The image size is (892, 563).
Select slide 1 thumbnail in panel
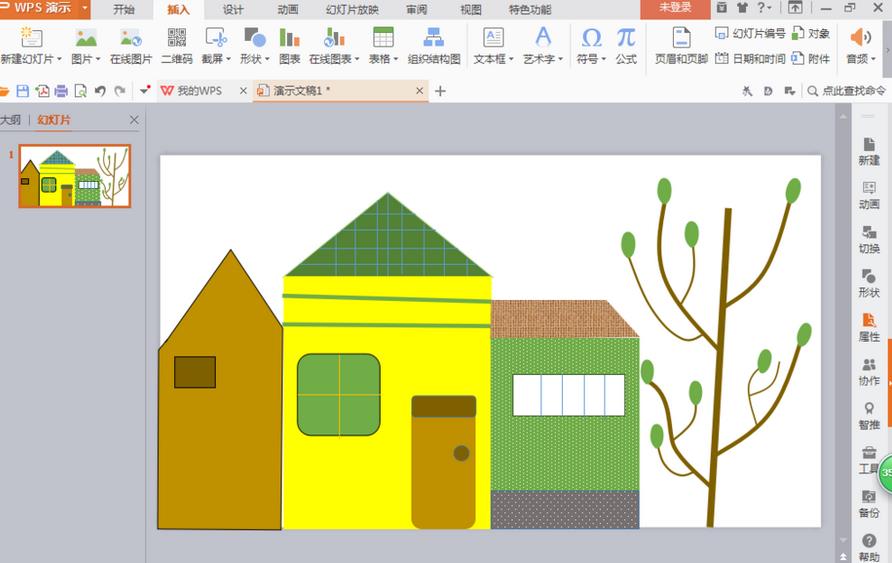(75, 176)
